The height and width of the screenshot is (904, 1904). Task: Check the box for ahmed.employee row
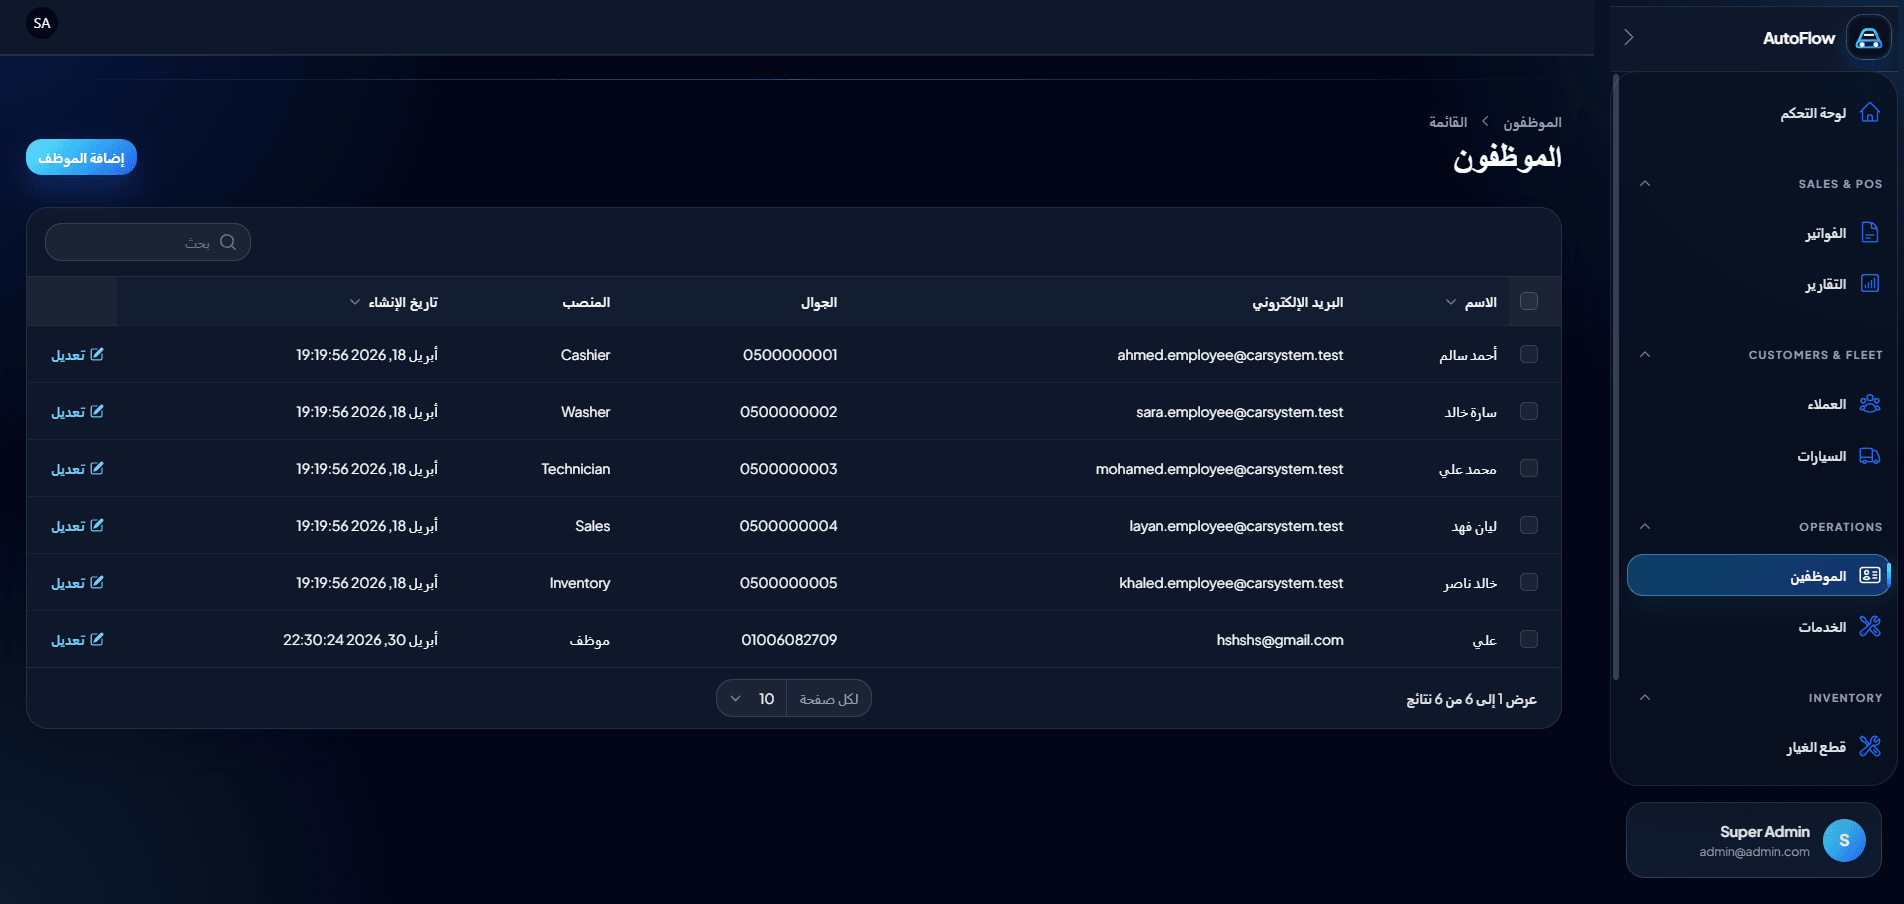[1529, 354]
